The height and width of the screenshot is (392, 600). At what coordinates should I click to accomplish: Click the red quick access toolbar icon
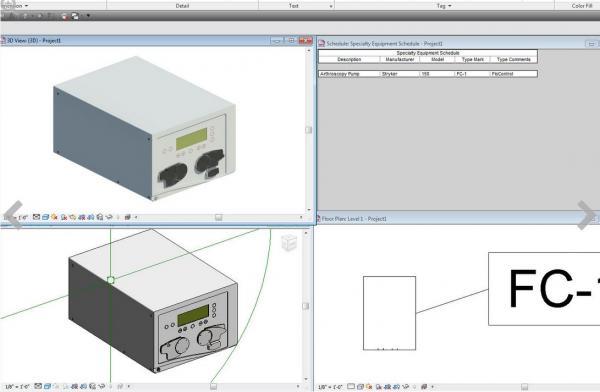pos(64,16)
